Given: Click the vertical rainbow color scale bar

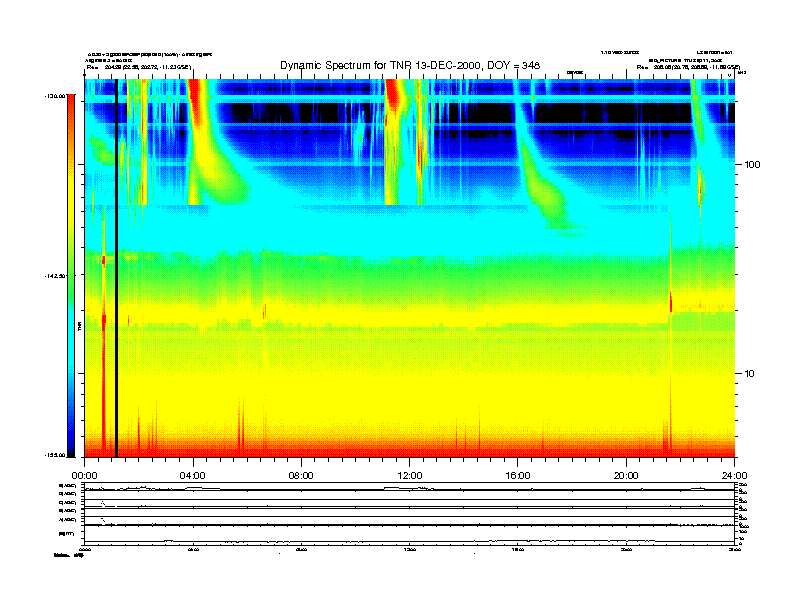Looking at the screenshot, I should [71, 276].
